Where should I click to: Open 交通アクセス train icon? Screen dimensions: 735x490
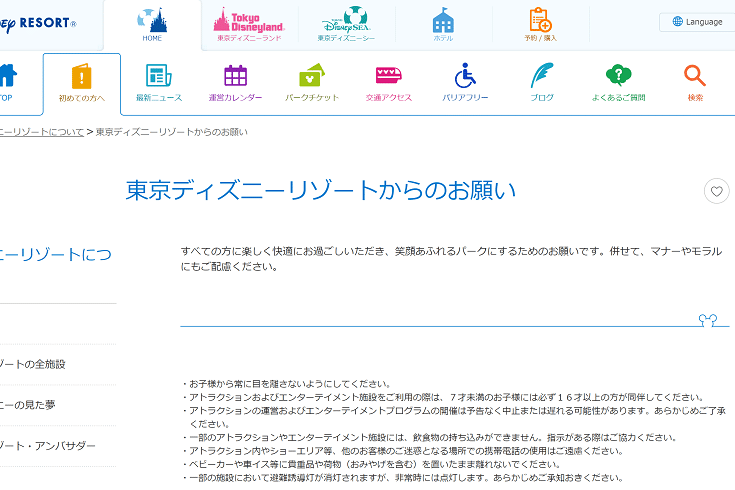click(x=389, y=83)
